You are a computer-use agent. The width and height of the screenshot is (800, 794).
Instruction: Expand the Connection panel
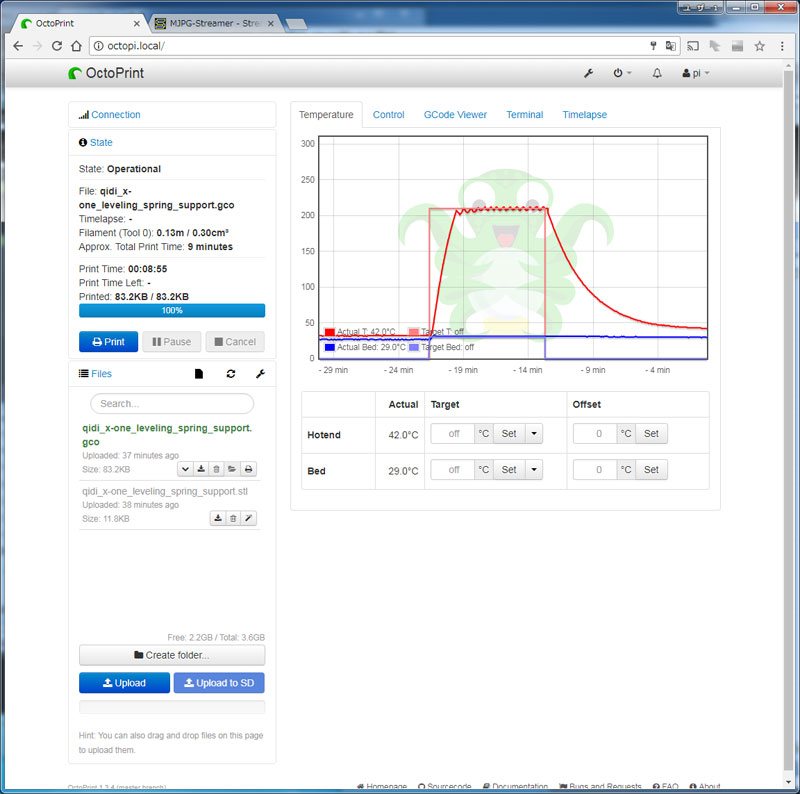coord(115,115)
